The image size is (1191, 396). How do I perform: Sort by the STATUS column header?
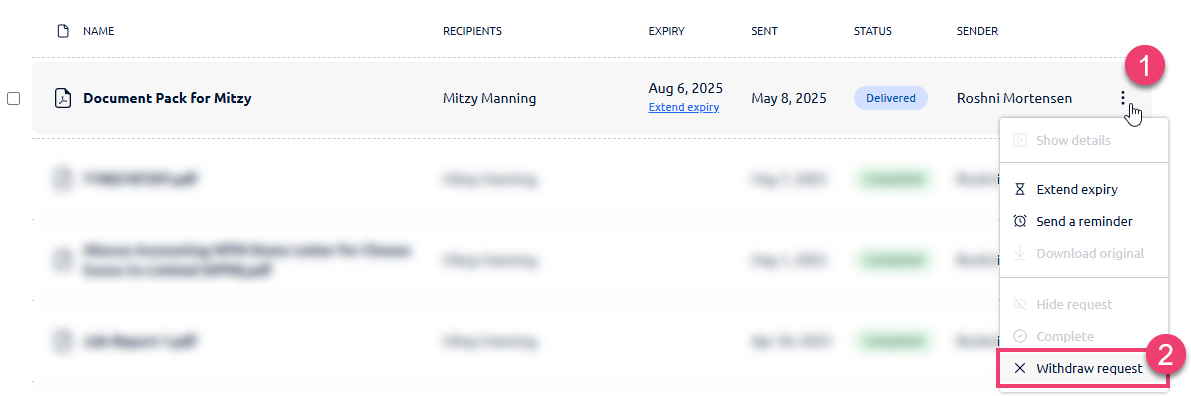873,31
